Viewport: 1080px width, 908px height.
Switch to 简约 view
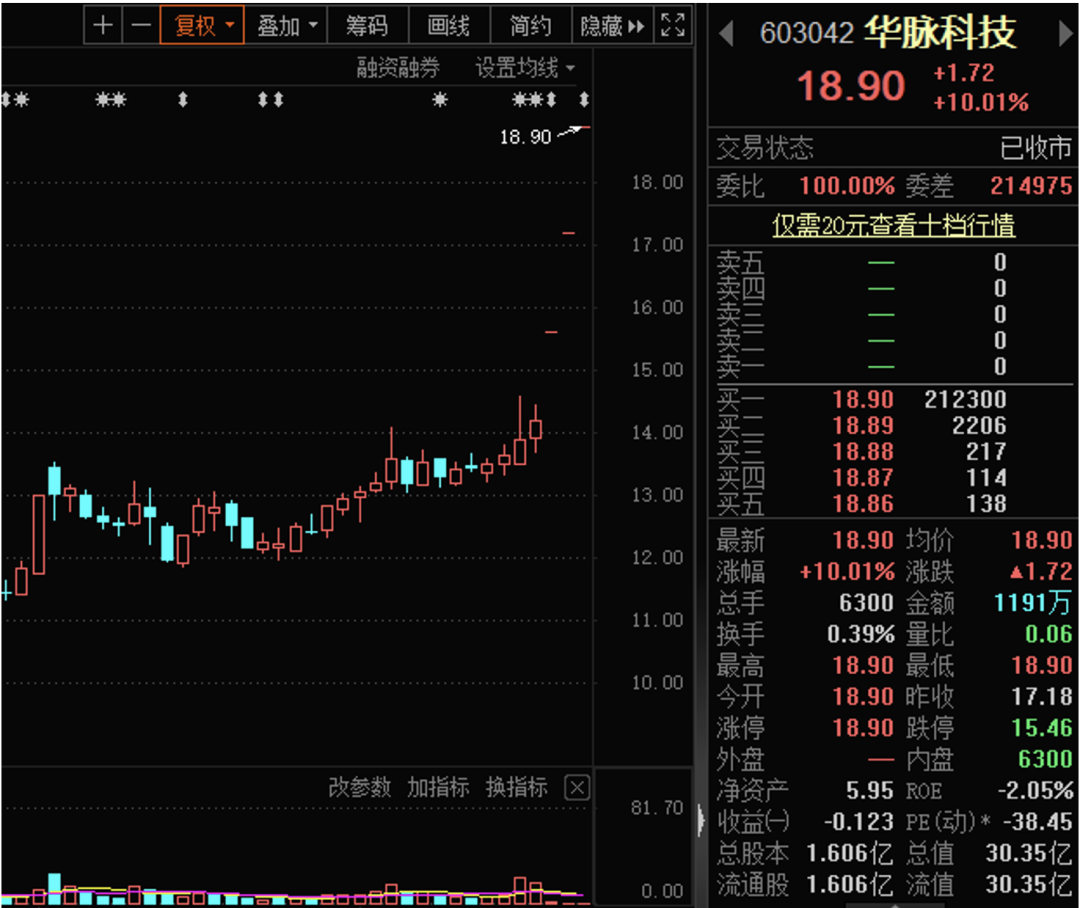click(530, 25)
